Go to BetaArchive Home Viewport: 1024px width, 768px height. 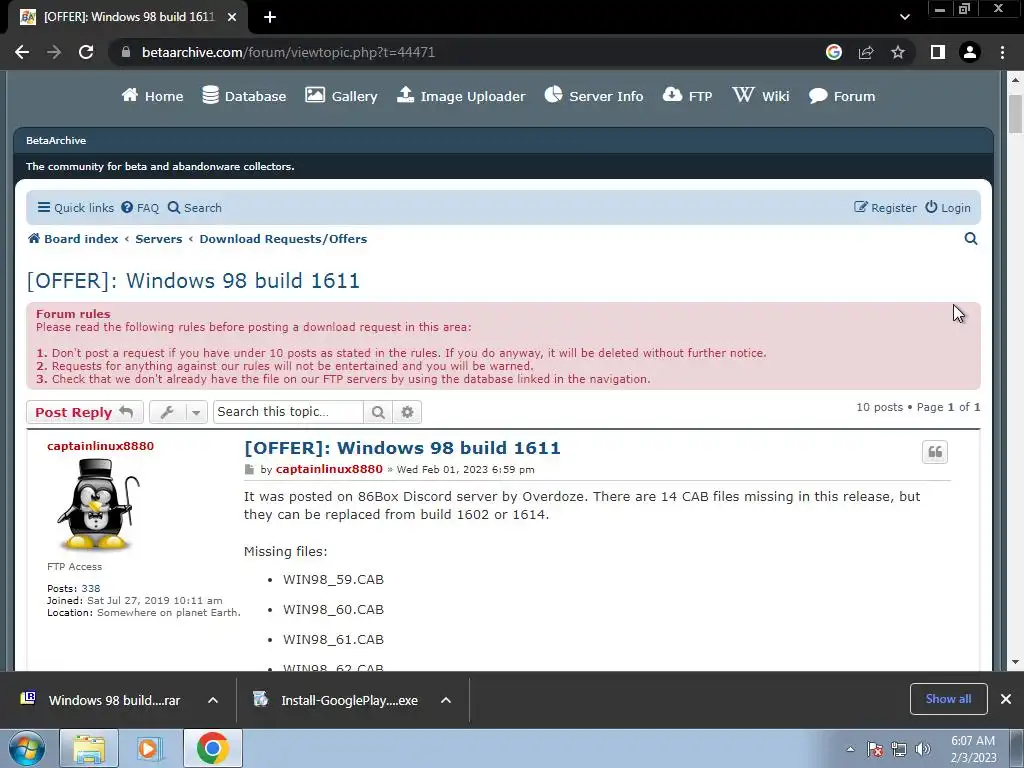[x=152, y=96]
